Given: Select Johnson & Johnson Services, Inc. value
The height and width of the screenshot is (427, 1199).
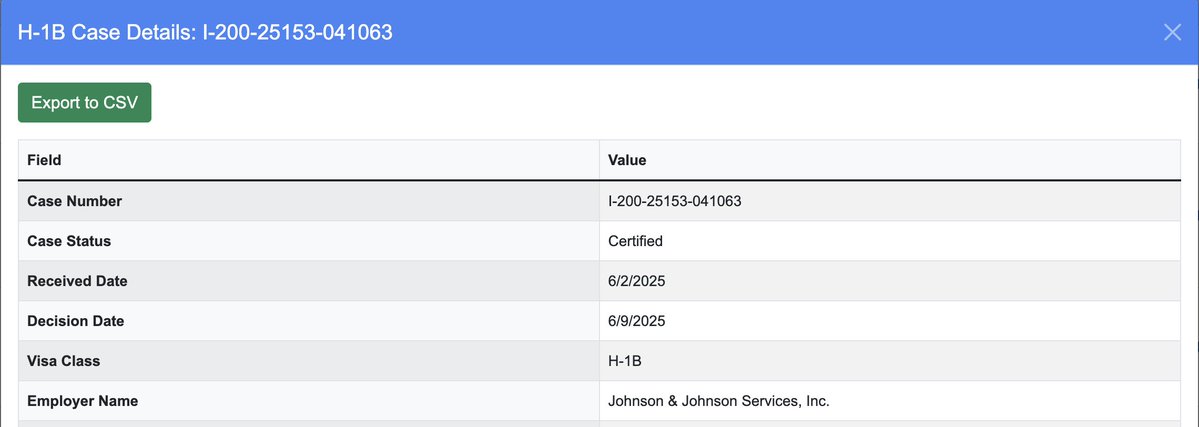Looking at the screenshot, I should click(719, 400).
